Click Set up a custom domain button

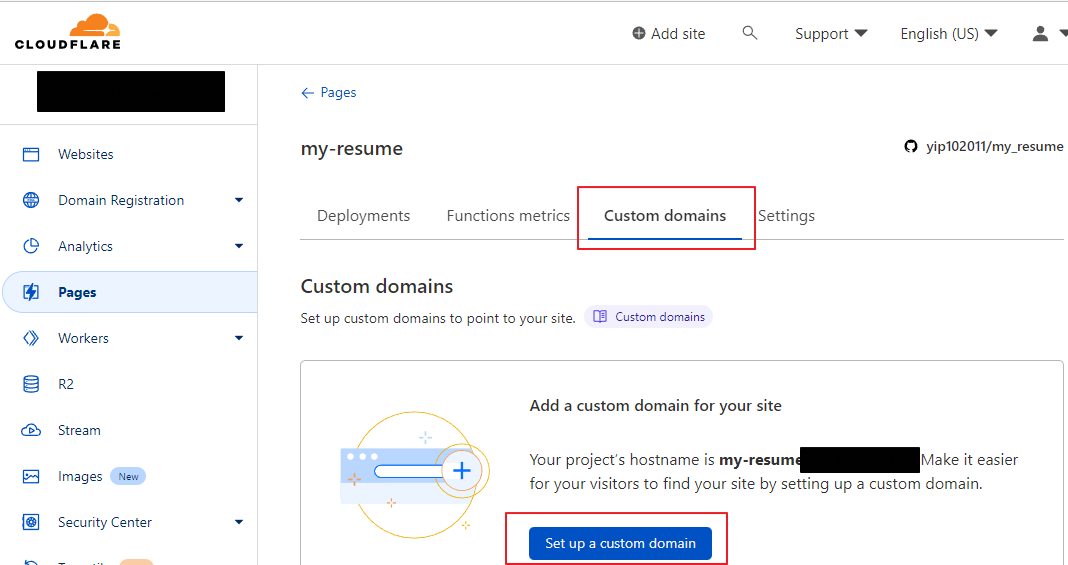click(x=620, y=543)
